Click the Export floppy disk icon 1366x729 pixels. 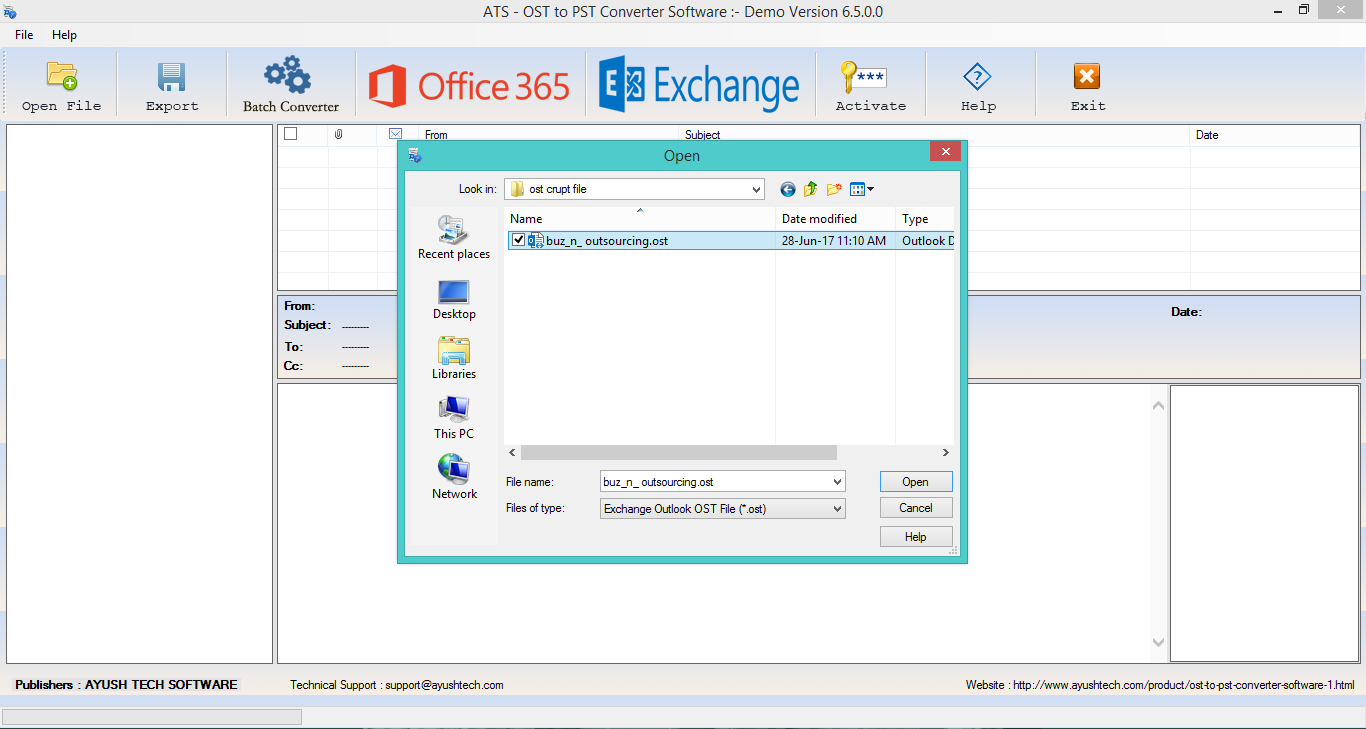172,77
